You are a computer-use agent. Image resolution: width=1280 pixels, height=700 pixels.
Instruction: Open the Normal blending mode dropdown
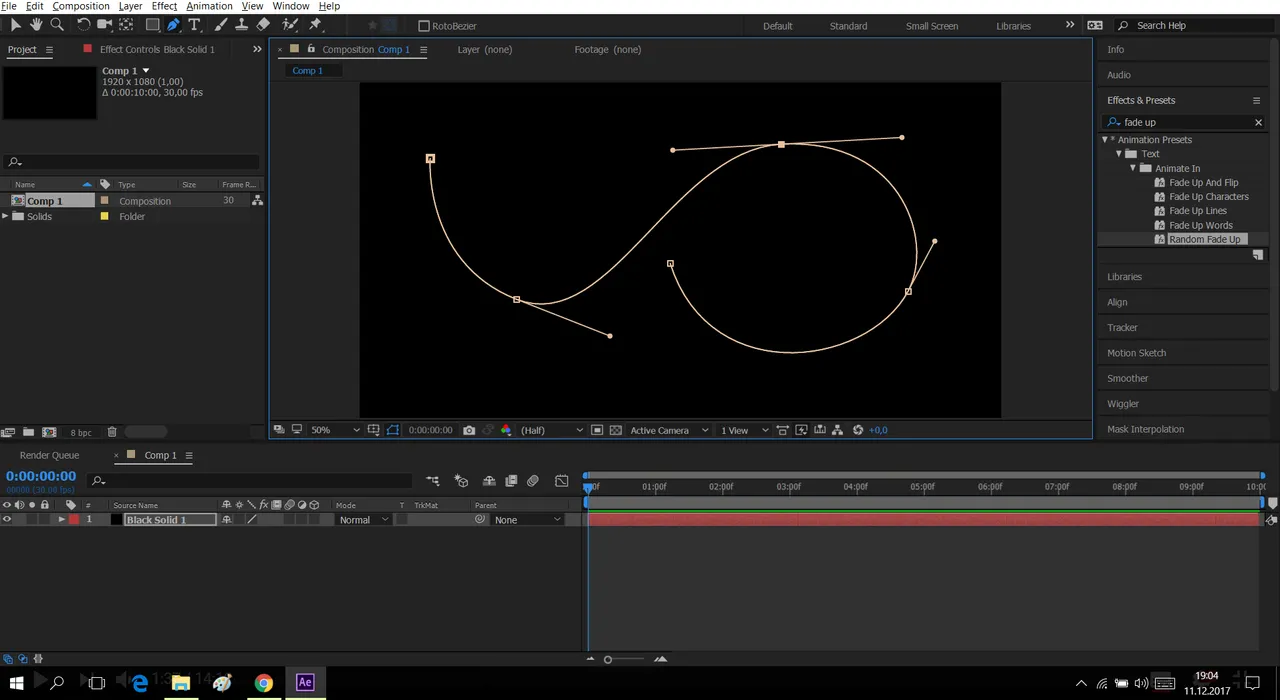pyautogui.click(x=363, y=520)
